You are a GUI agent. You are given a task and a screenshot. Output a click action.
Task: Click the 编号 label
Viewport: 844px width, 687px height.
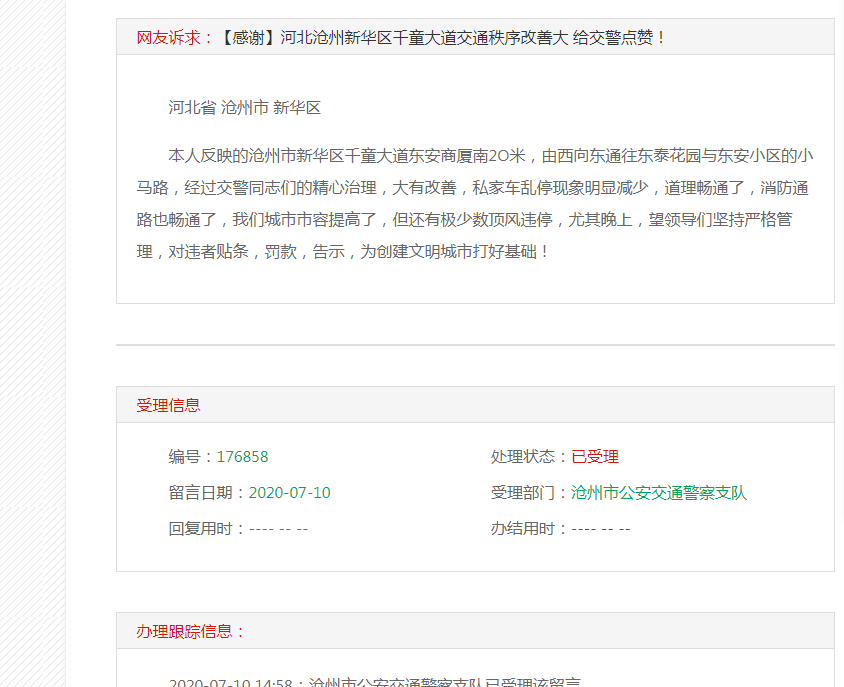tap(191, 457)
